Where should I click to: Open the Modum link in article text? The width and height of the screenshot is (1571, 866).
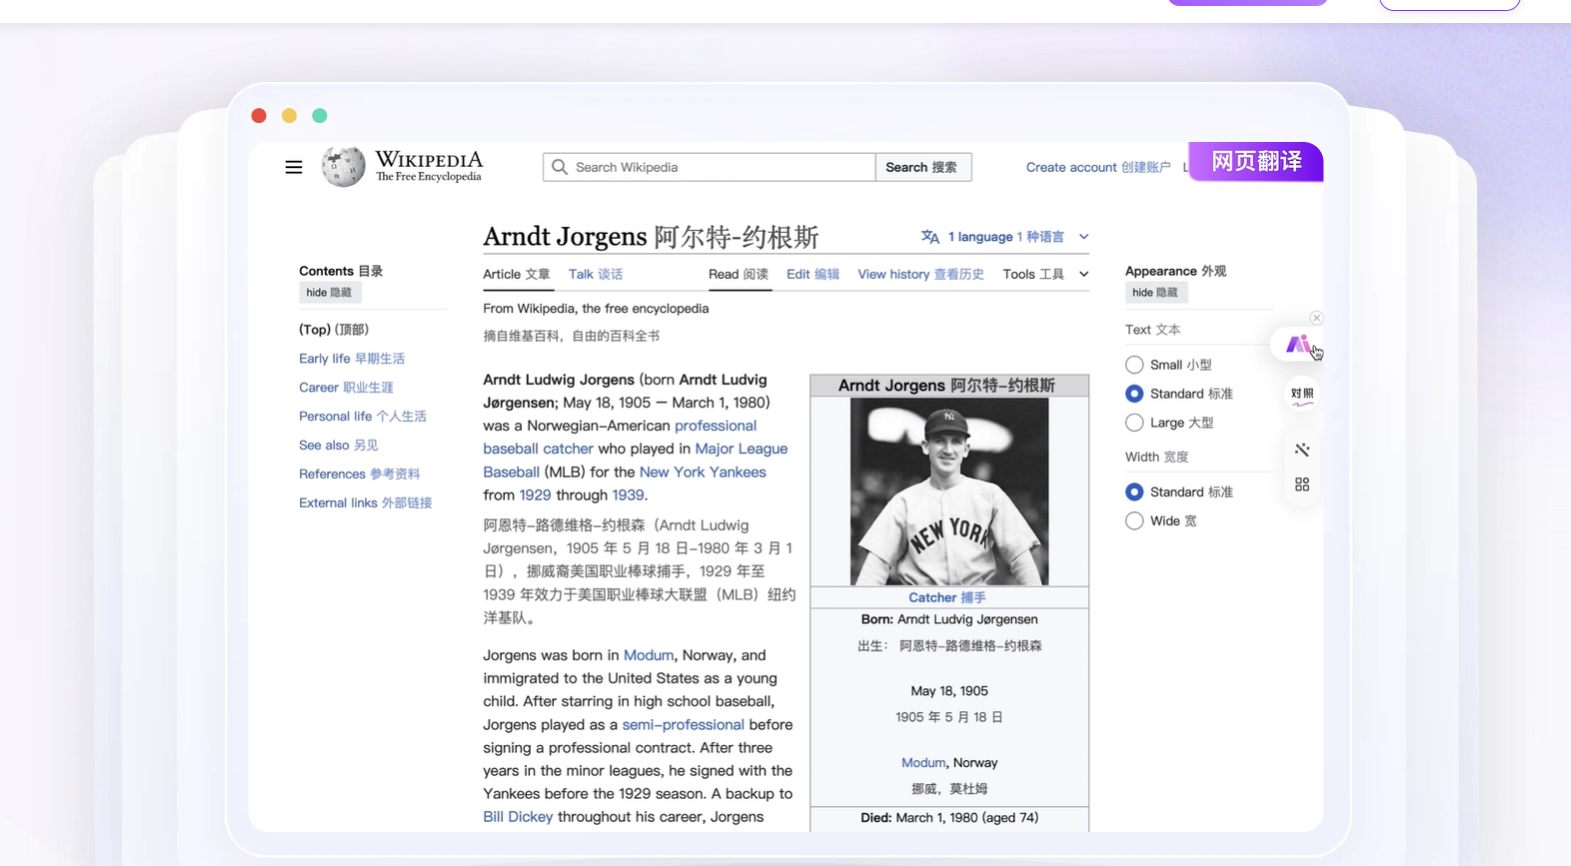tap(648, 655)
